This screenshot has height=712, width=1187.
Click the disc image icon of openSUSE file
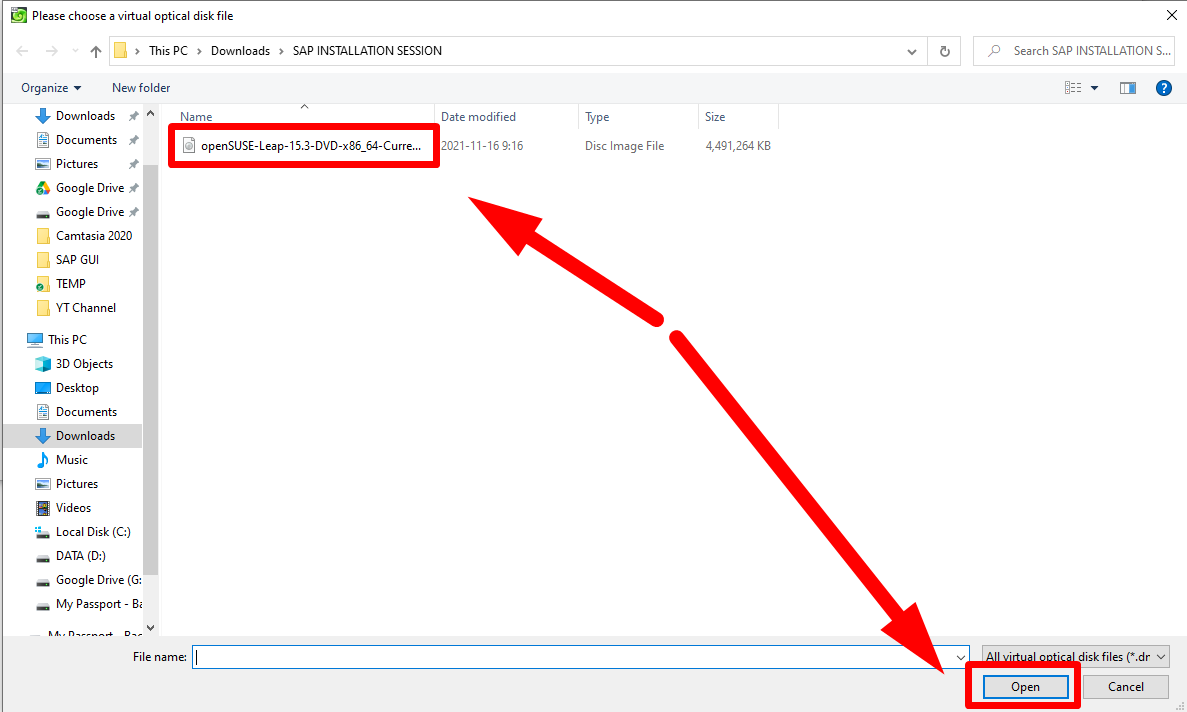[189, 145]
